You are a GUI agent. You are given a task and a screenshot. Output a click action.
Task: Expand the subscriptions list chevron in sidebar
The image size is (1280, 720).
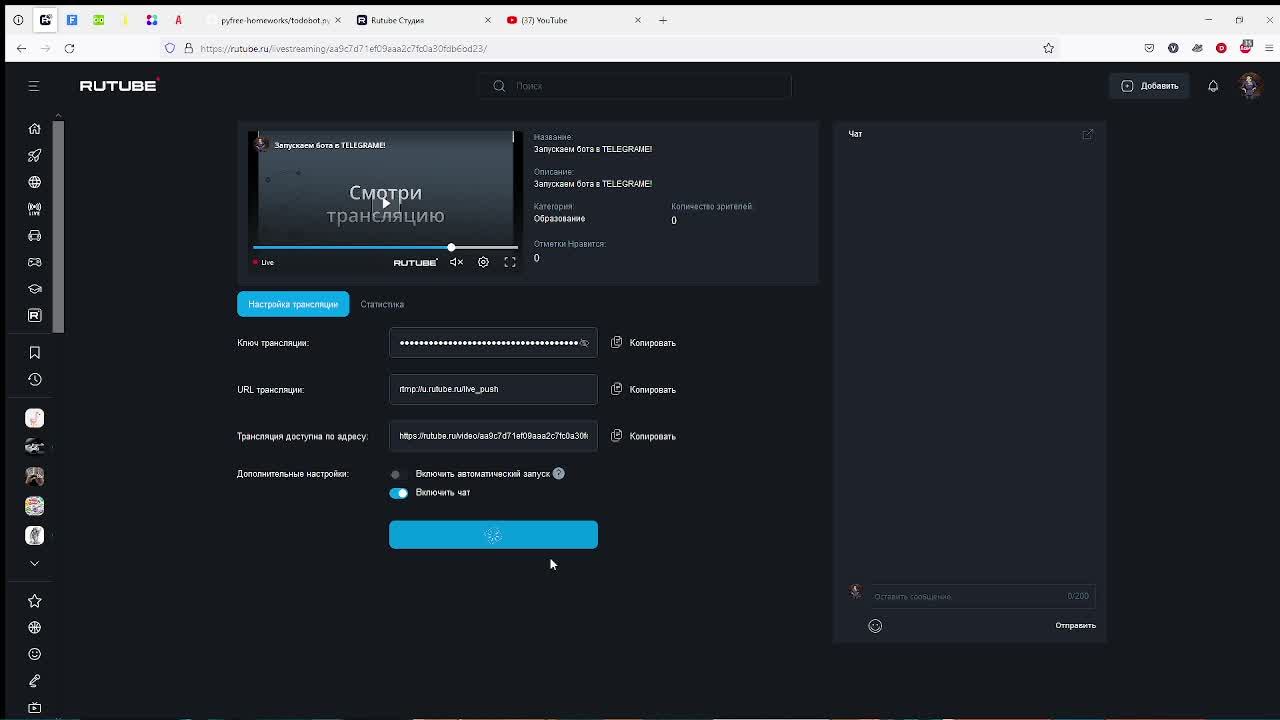pos(34,564)
